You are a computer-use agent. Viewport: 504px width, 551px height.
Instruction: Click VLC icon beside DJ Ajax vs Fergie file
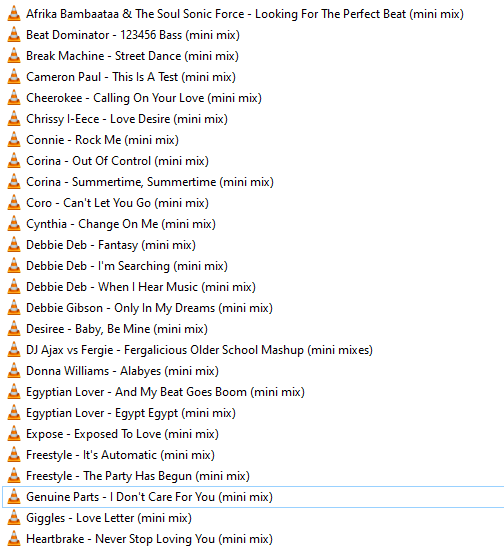[14, 350]
